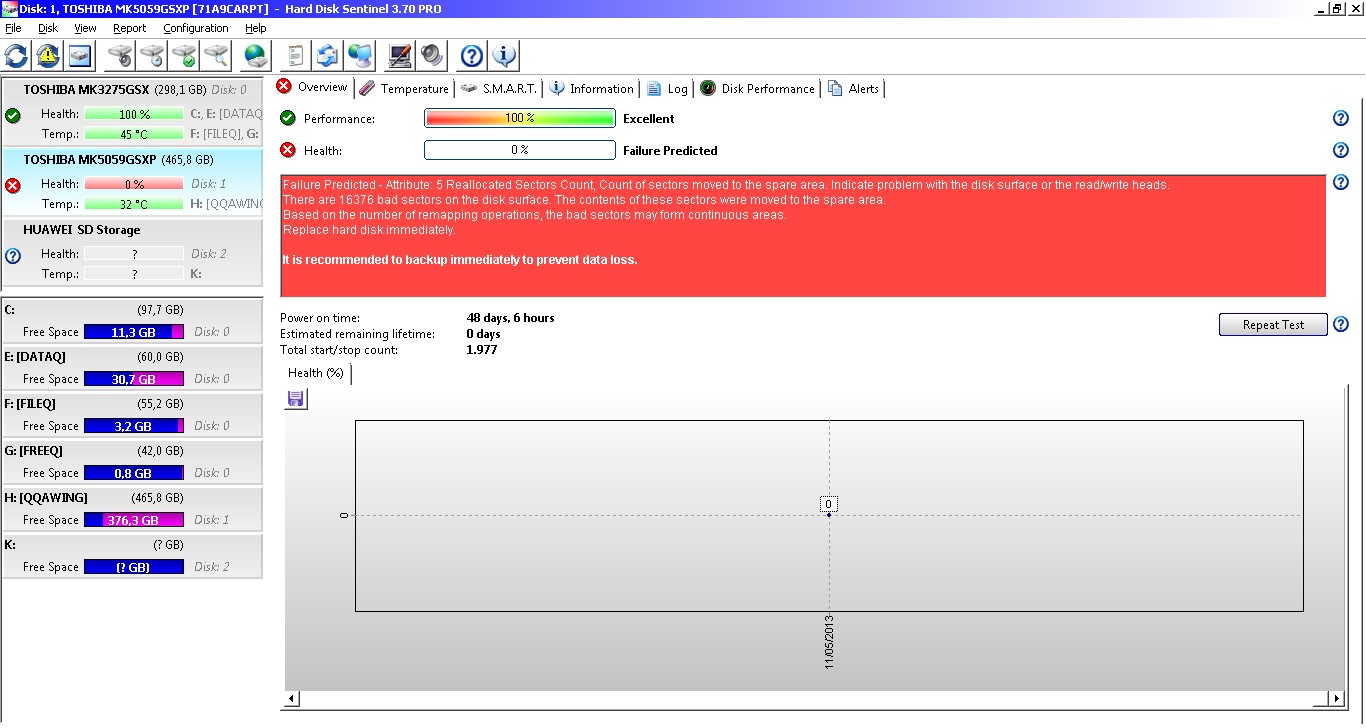
Task: Click the "Excellent" performance status text
Action: pos(649,119)
